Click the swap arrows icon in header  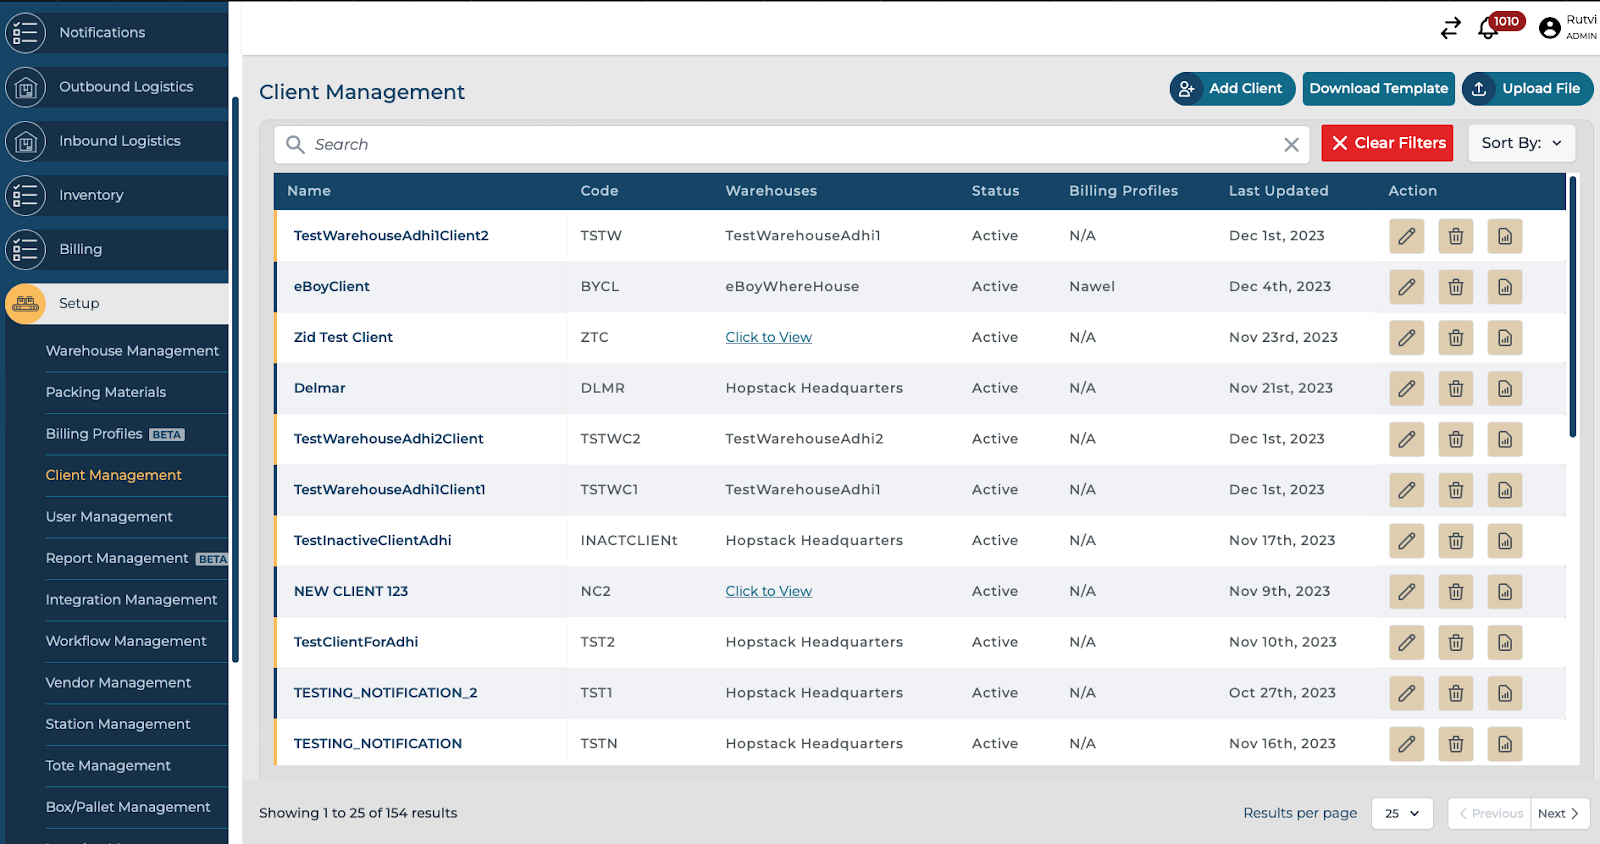(x=1450, y=29)
